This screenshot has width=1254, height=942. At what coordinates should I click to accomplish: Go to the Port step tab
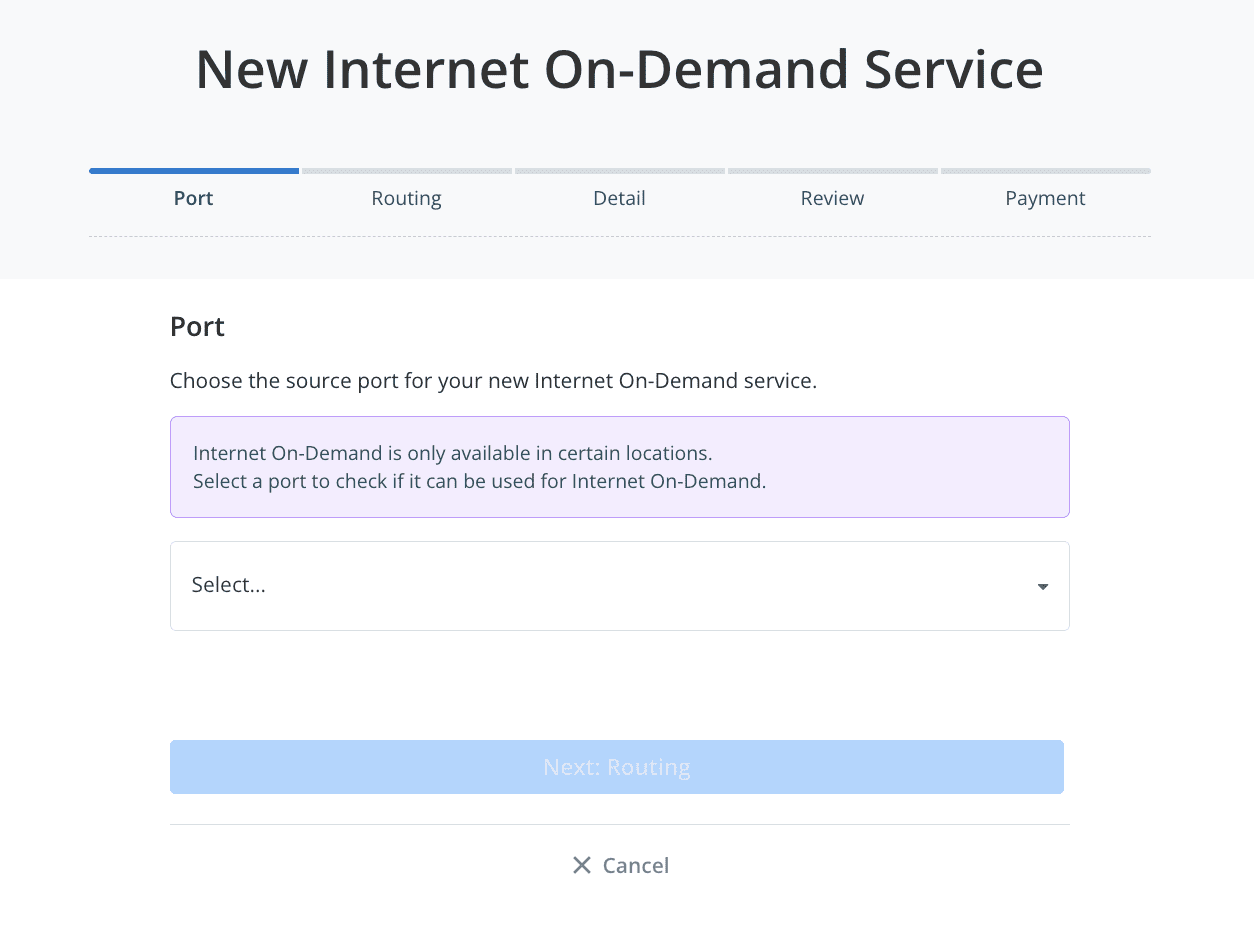(193, 198)
